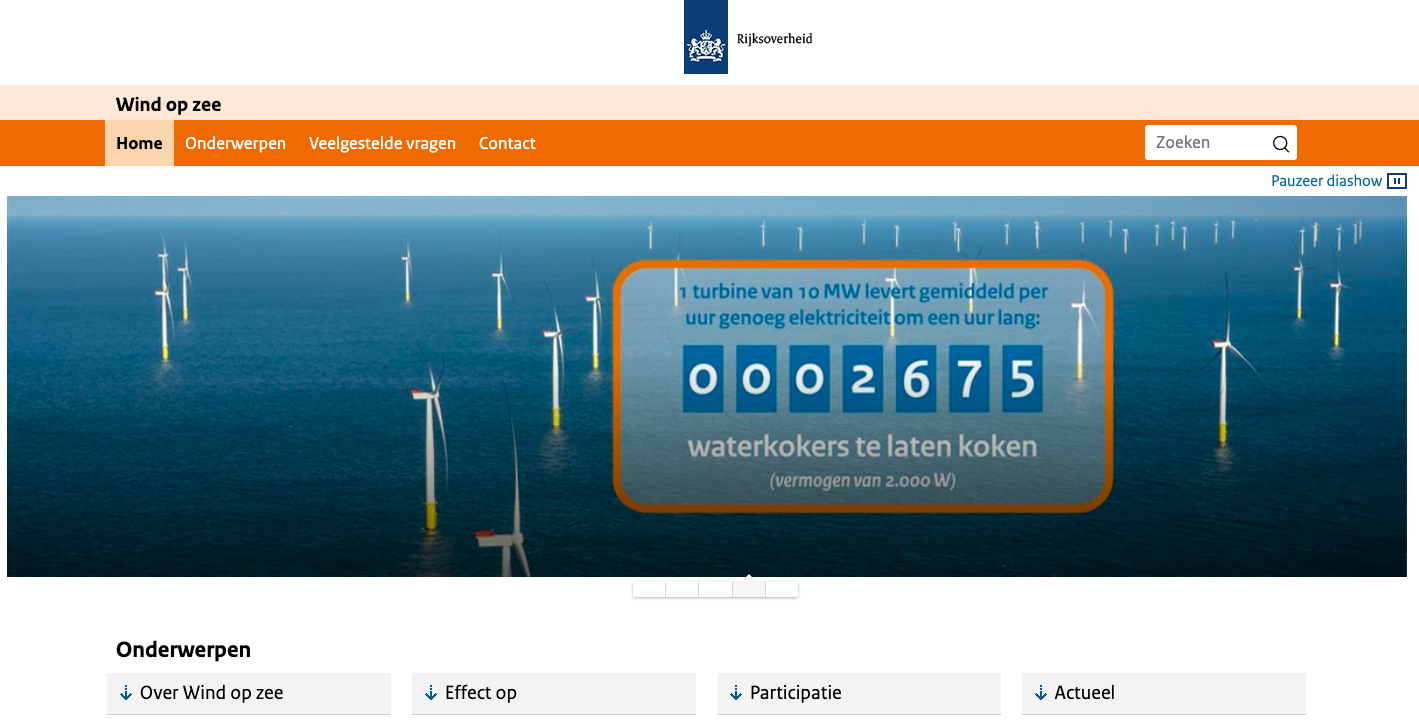The image size is (1419, 727).
Task: Click the waterkokers te laten koken text
Action: point(862,446)
